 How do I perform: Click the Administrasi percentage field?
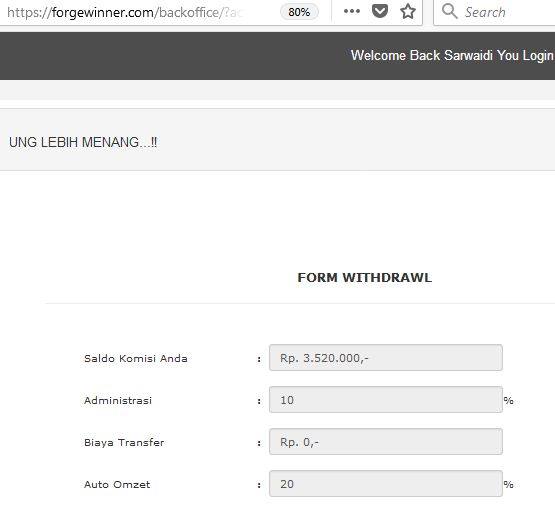(x=385, y=400)
